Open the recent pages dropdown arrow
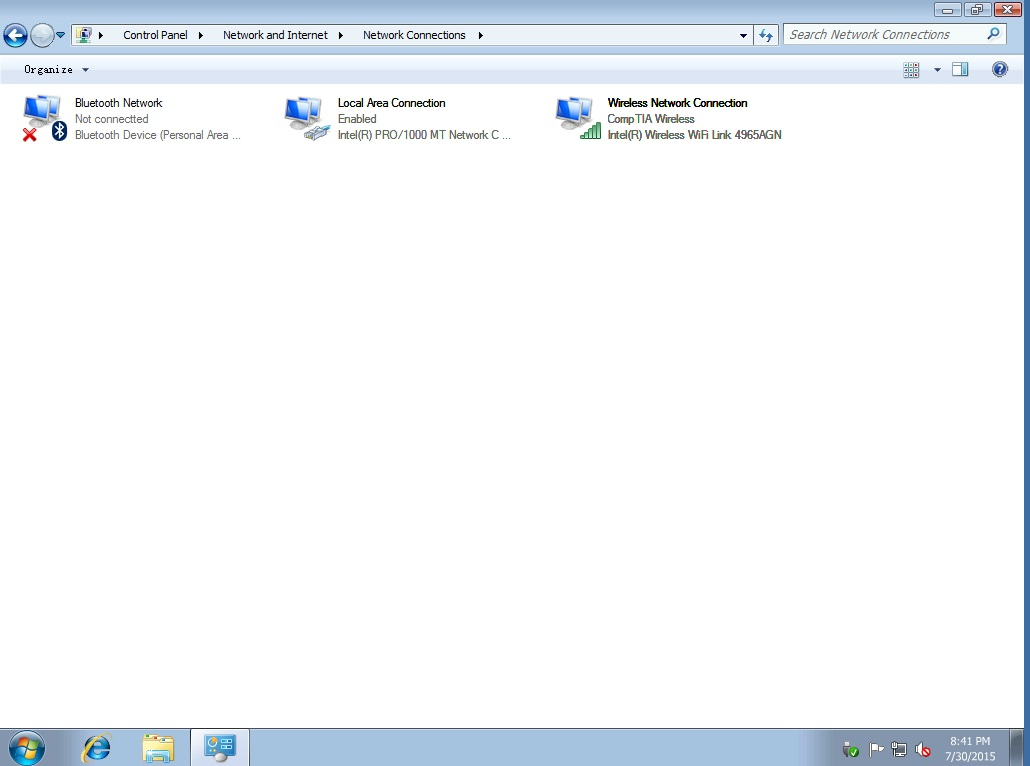Screen dimensions: 1030x766 pos(61,35)
